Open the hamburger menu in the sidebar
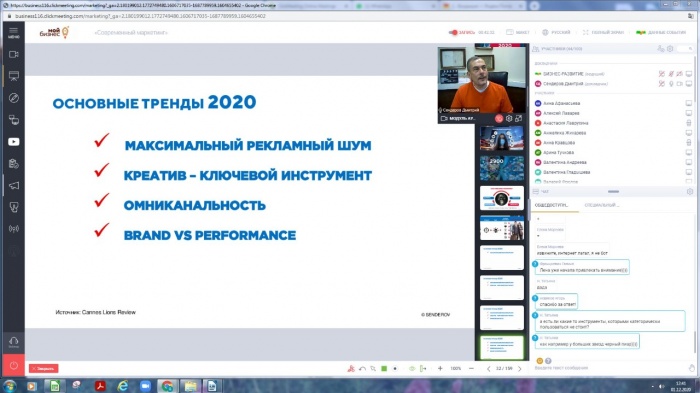 [x=13, y=33]
